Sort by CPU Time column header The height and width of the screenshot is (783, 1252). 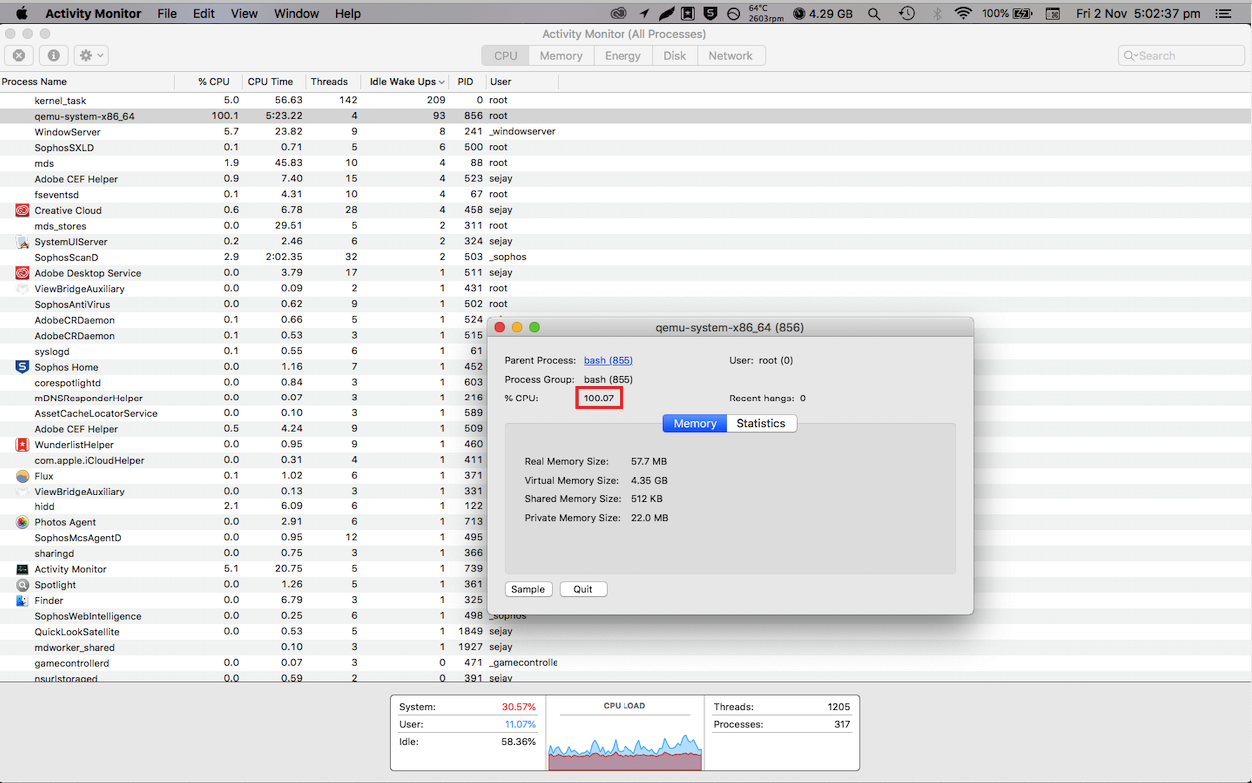click(x=273, y=82)
